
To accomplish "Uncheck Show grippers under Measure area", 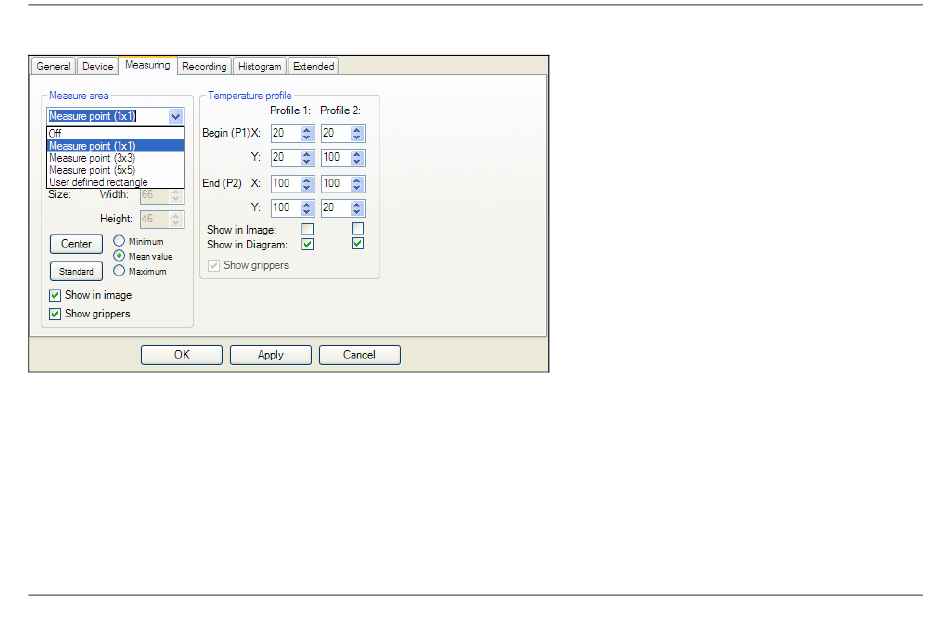I will tap(56, 314).
